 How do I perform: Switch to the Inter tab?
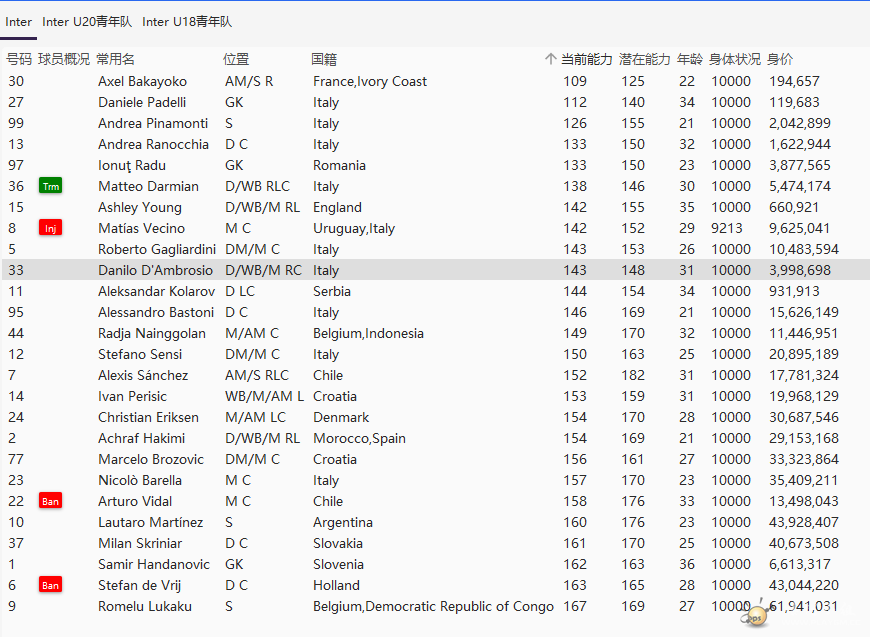point(18,22)
